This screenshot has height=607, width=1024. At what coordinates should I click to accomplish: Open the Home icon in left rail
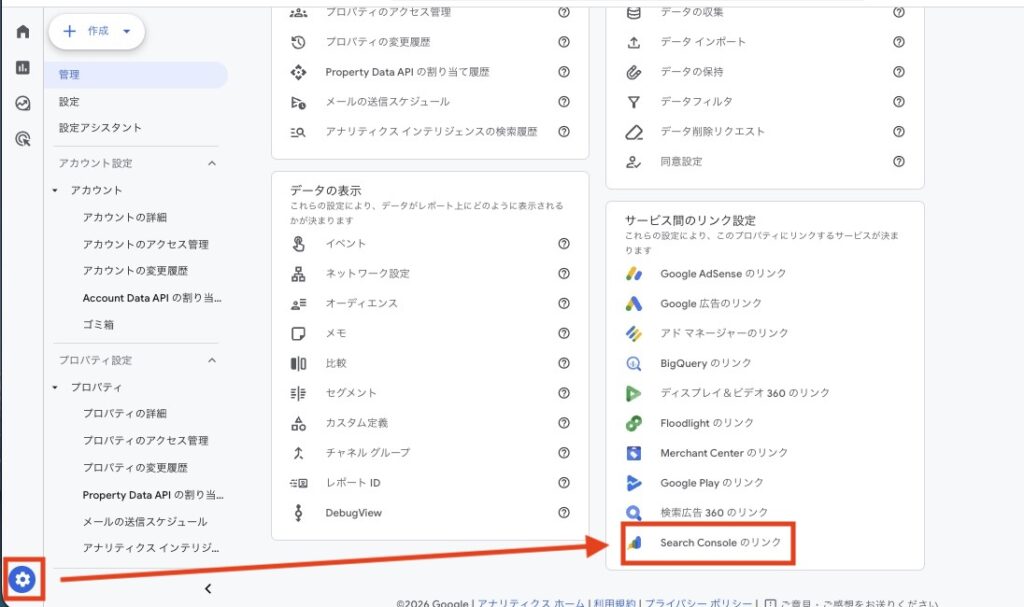[x=22, y=32]
